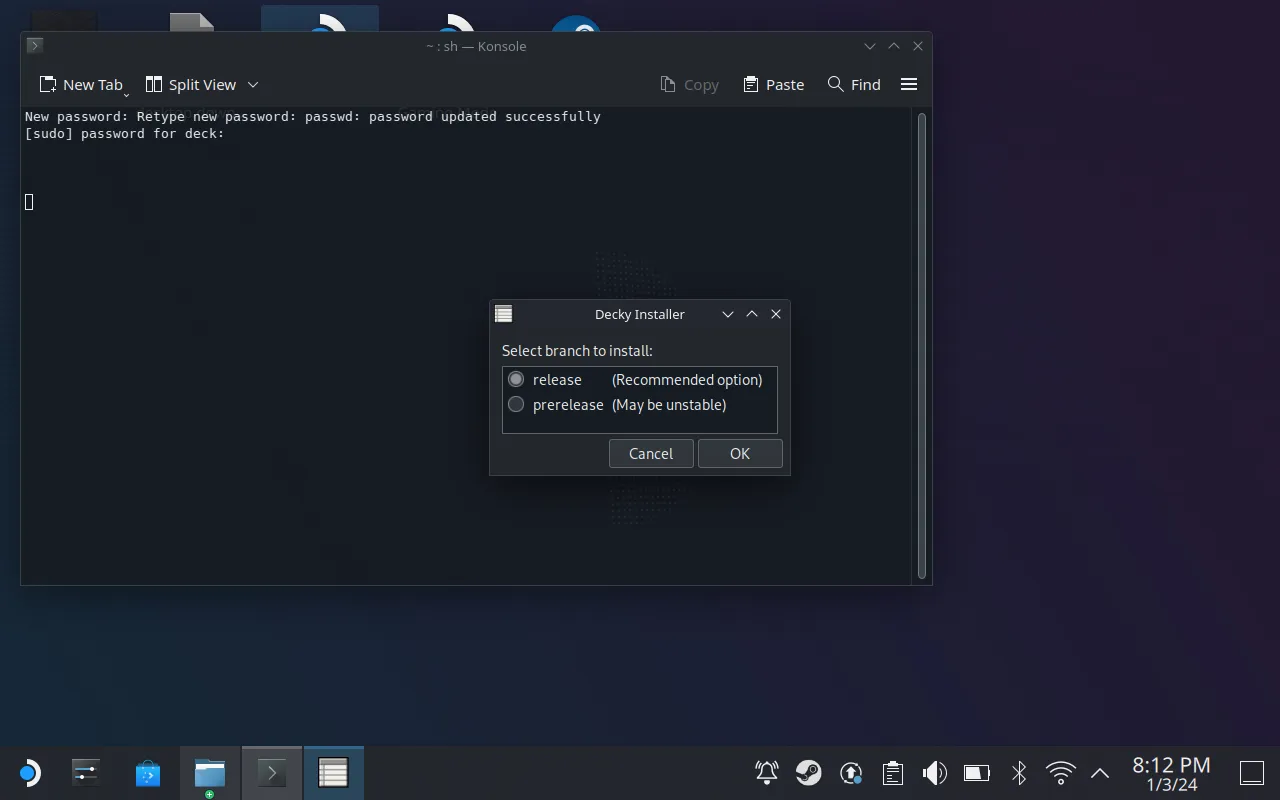Screen dimensions: 1280x800
Task: Open Bluetooth settings in tray
Action: [x=1019, y=773]
